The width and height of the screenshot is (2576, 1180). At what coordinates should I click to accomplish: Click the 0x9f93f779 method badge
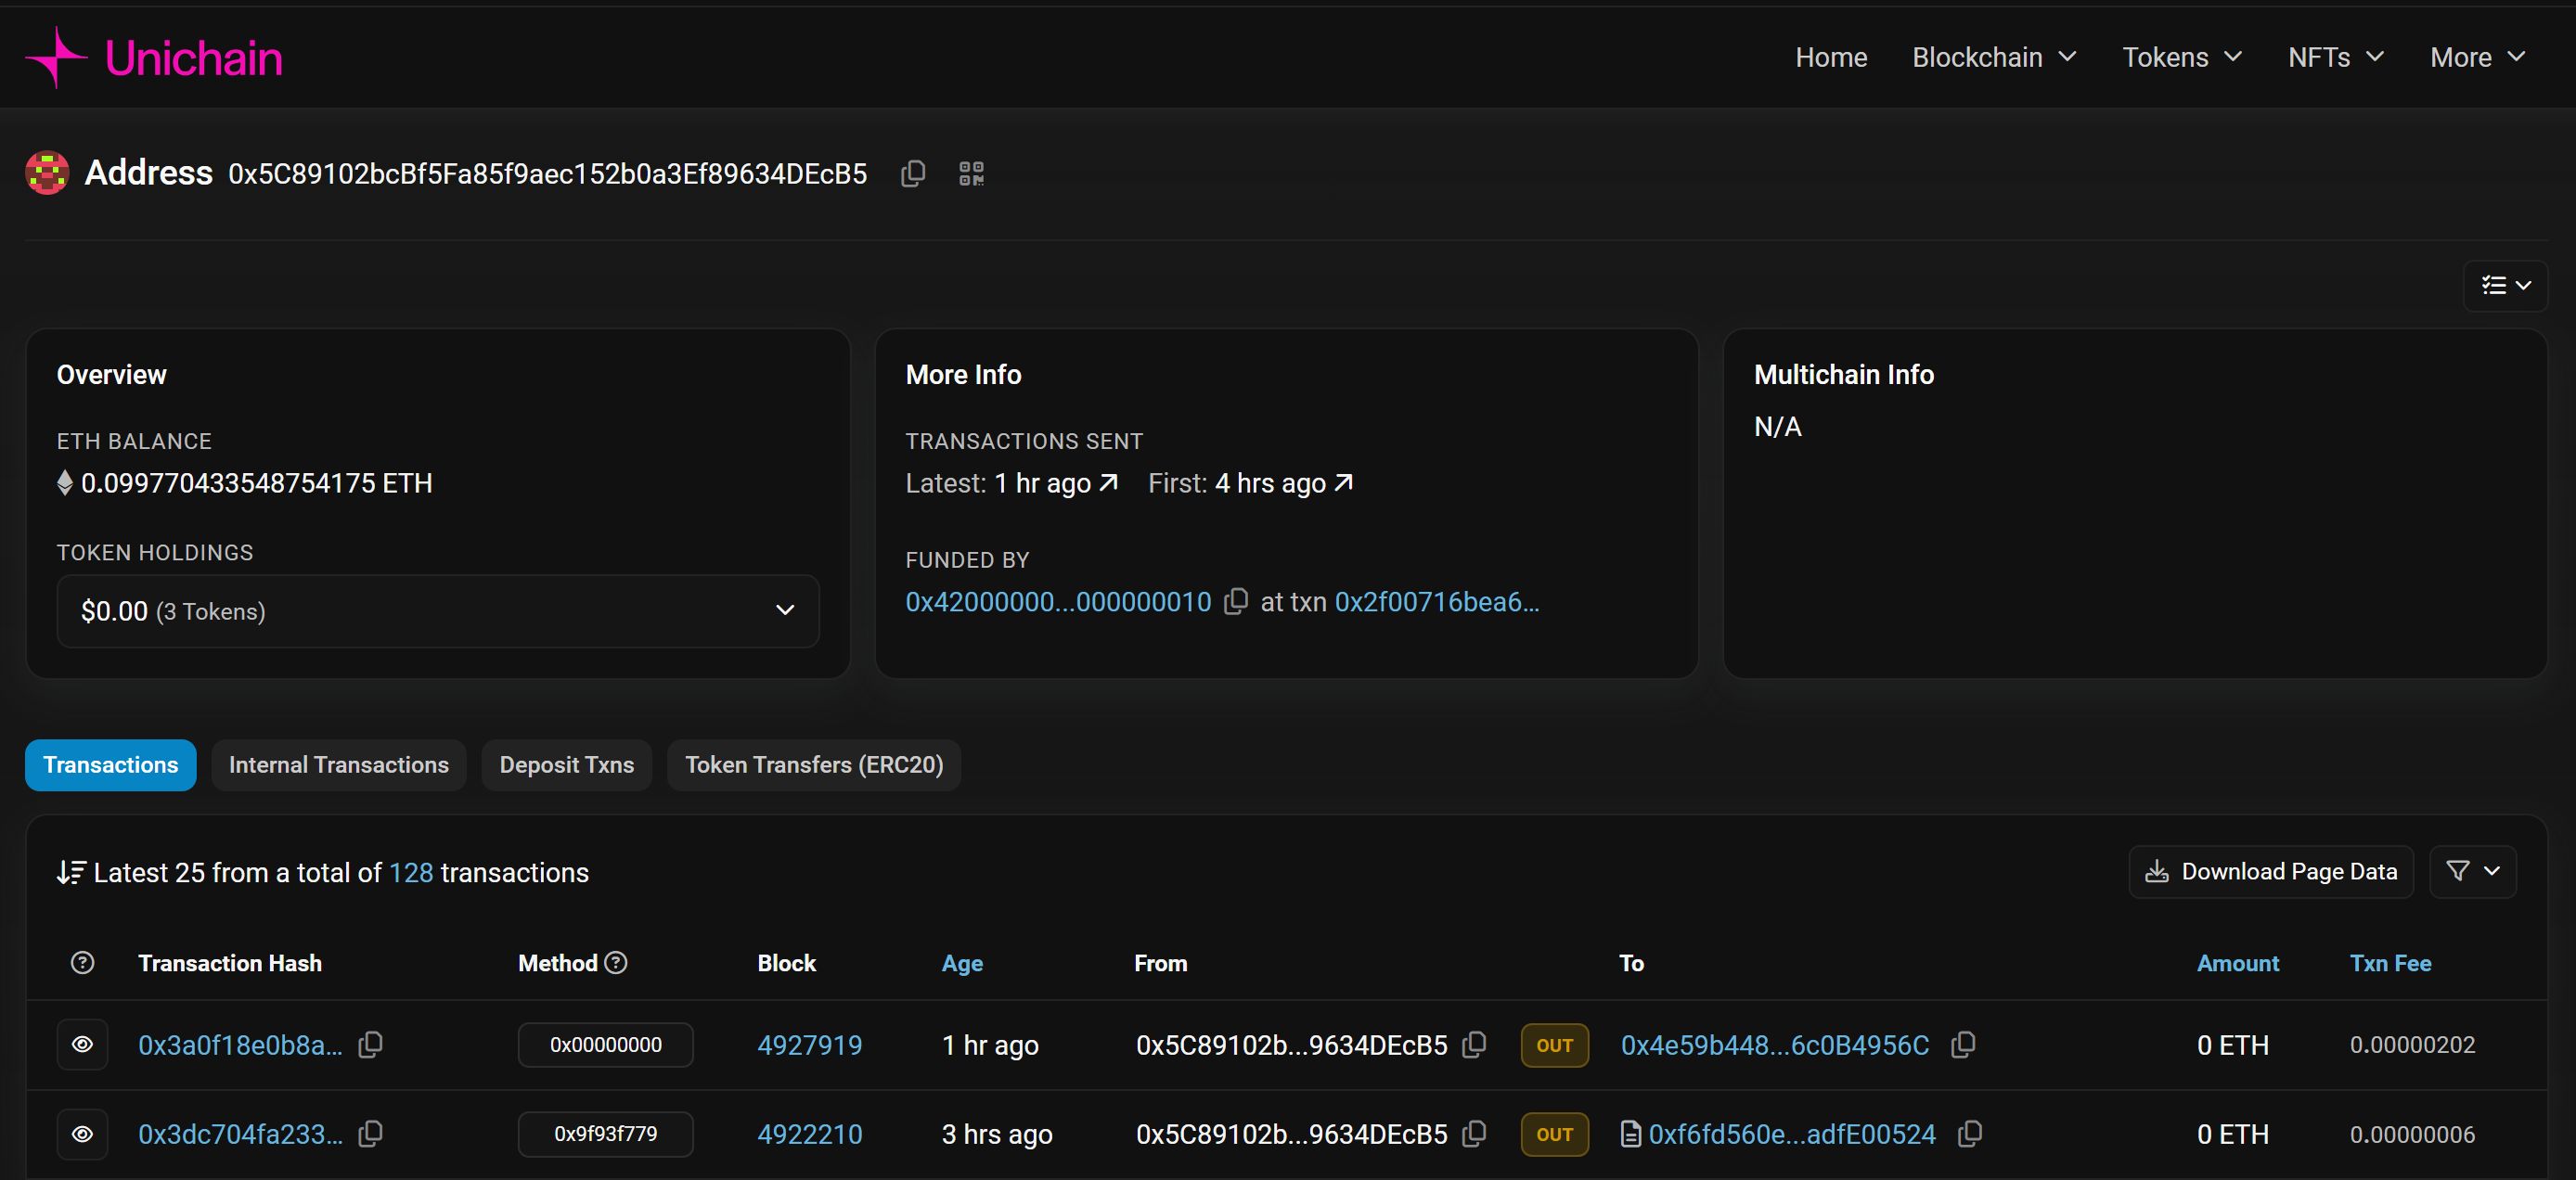(x=606, y=1134)
